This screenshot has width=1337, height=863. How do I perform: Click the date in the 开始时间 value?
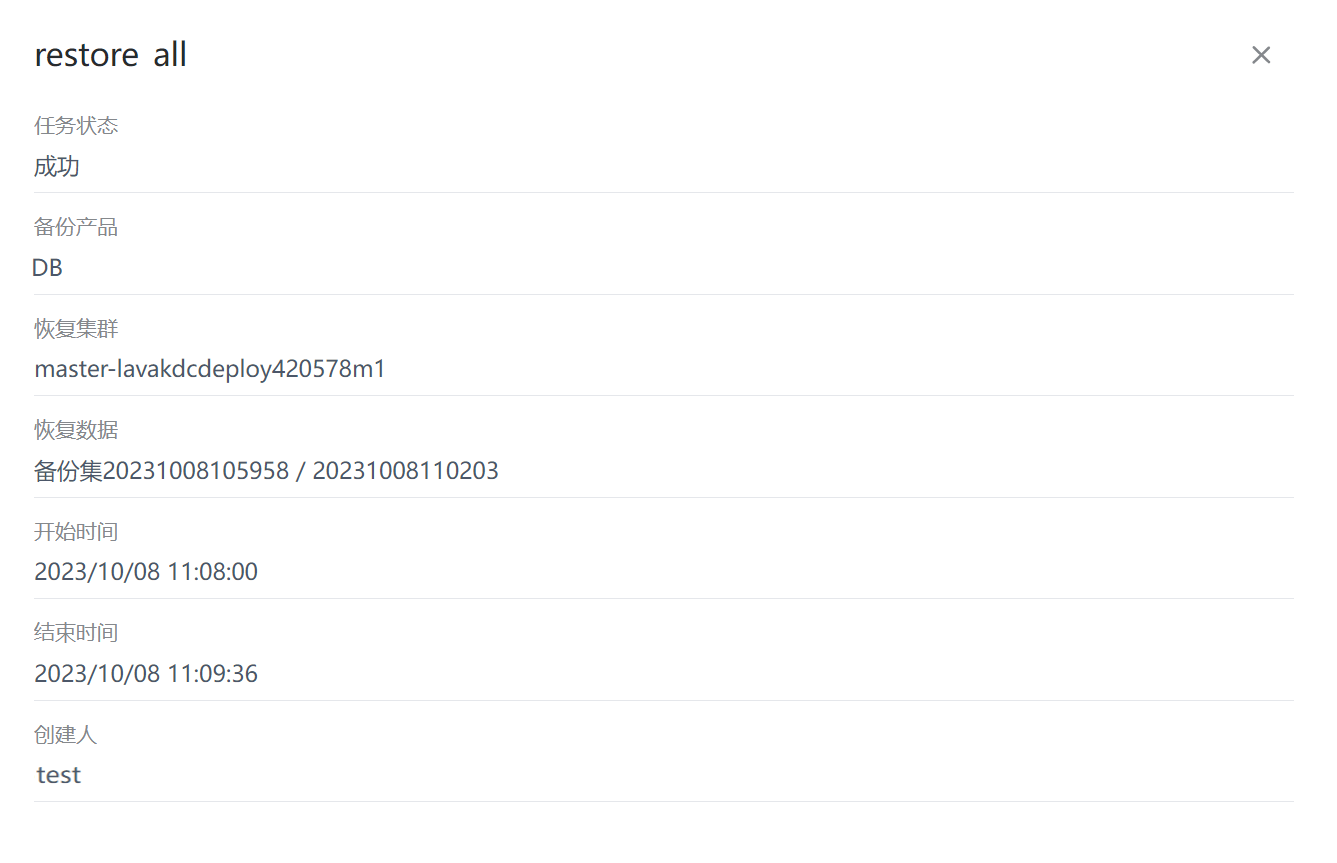[97, 572]
